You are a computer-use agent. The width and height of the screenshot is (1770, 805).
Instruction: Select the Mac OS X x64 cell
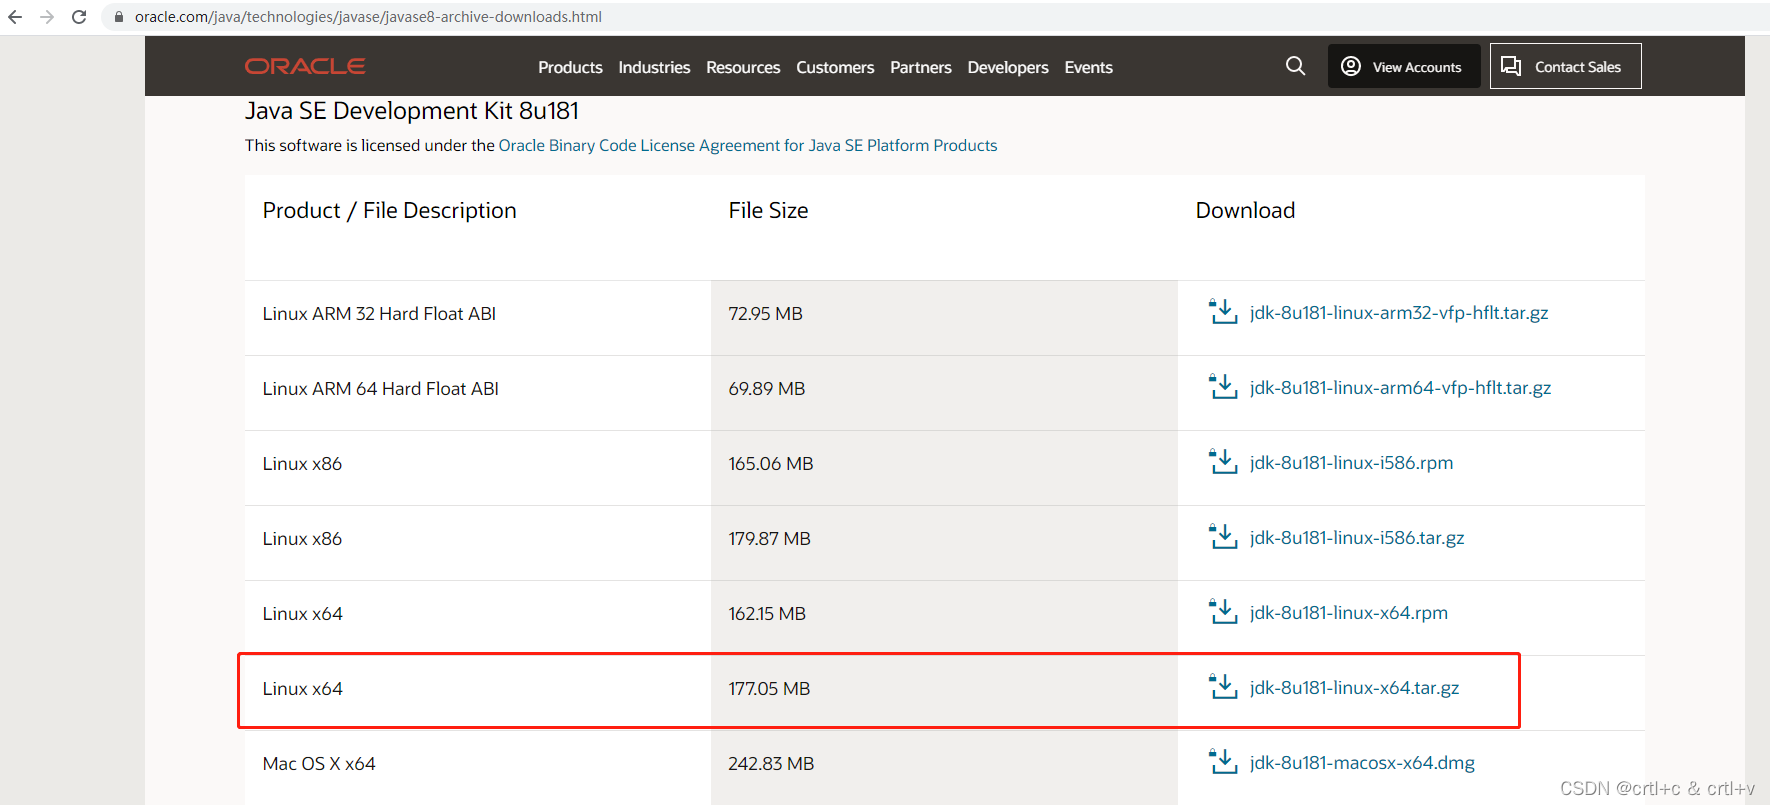(x=319, y=763)
